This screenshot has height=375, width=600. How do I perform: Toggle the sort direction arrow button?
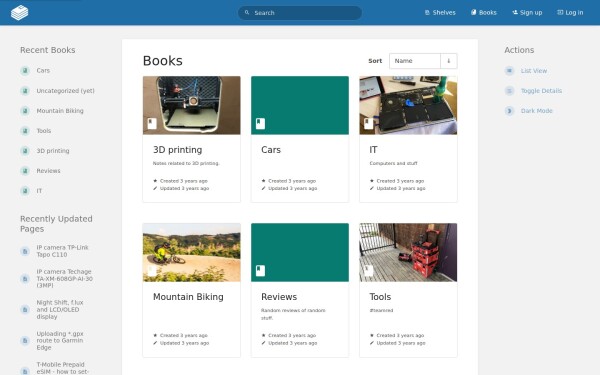click(449, 61)
